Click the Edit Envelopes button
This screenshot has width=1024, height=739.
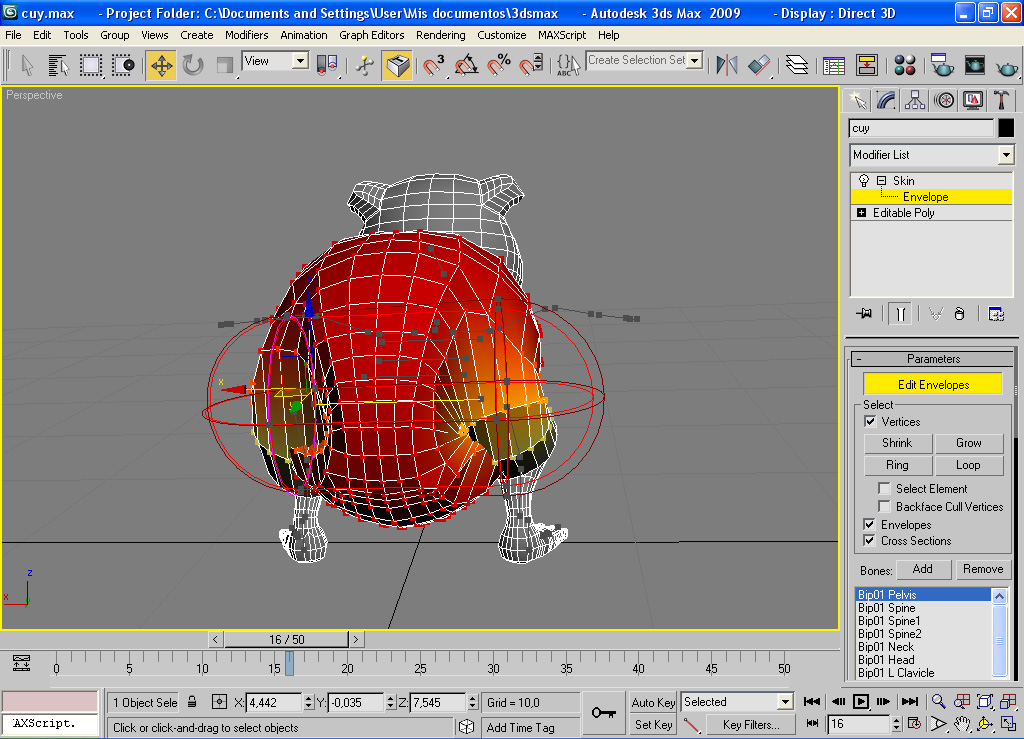click(x=932, y=385)
